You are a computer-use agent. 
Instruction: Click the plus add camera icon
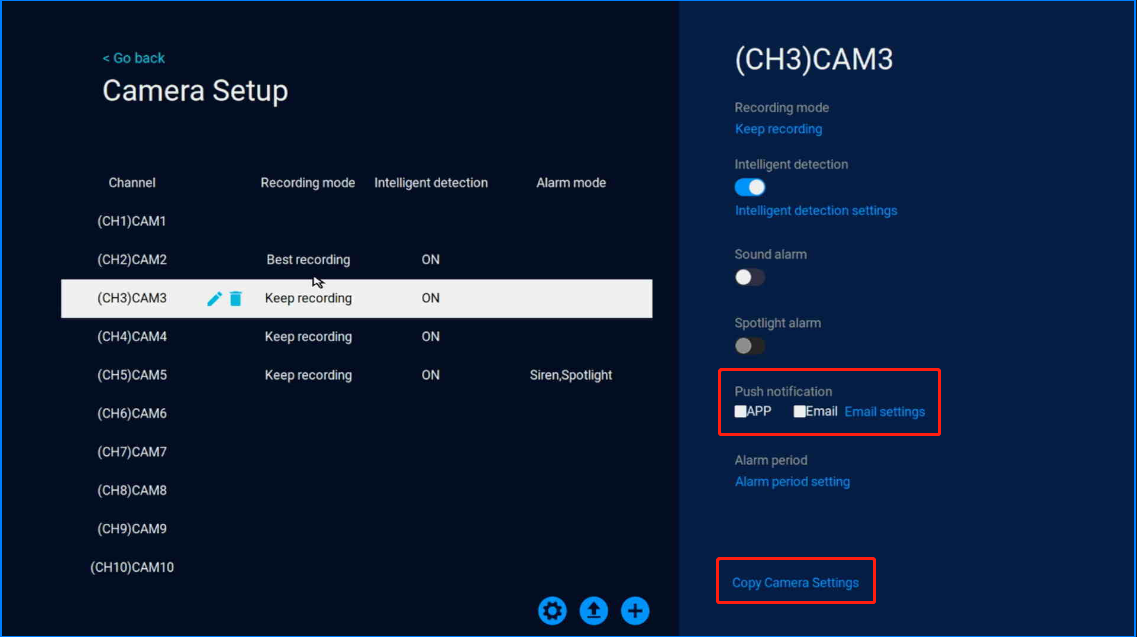tap(635, 611)
